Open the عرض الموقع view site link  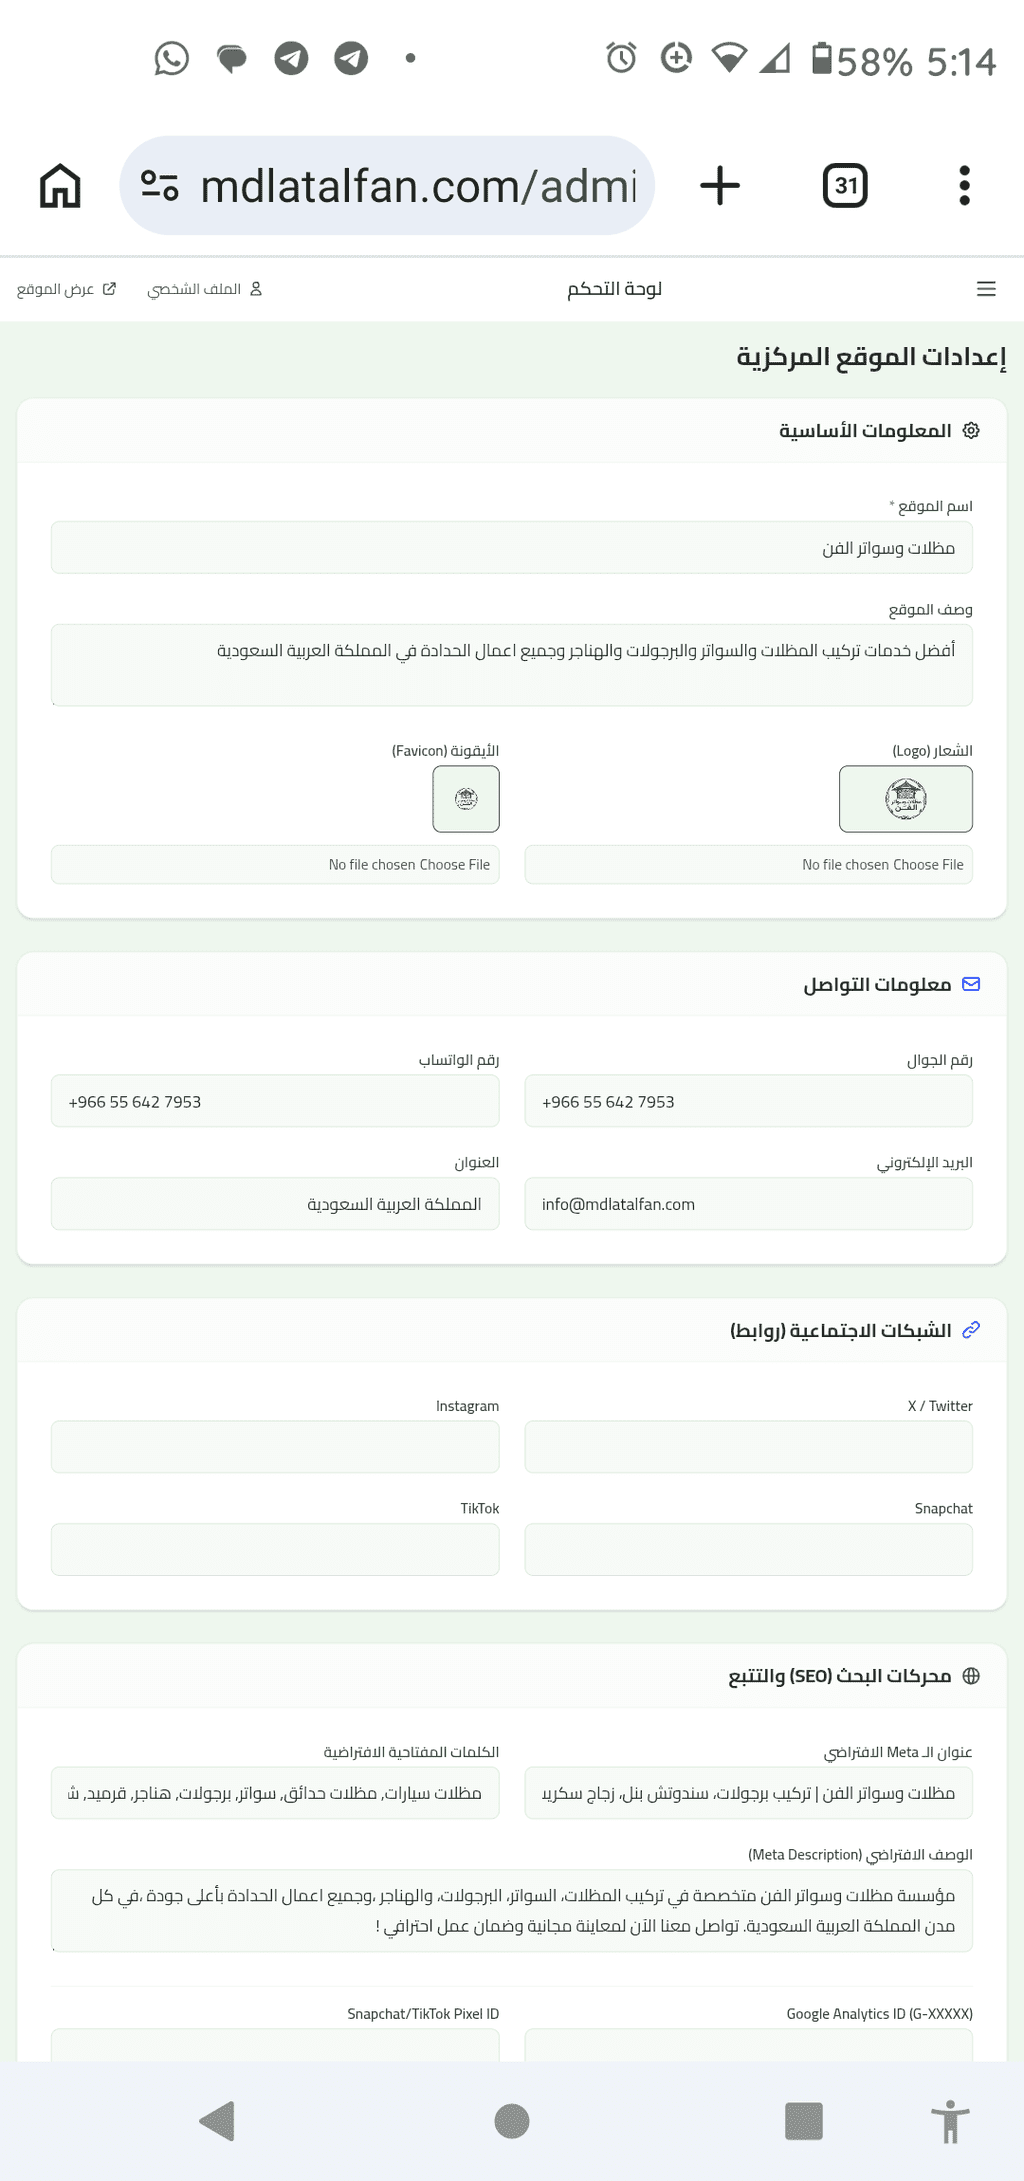tap(66, 289)
